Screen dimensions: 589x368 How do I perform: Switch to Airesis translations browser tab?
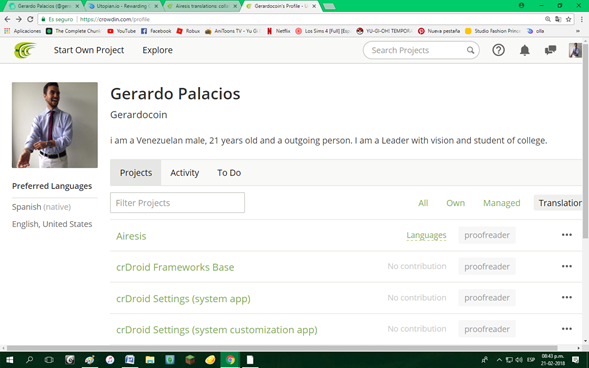point(202,6)
